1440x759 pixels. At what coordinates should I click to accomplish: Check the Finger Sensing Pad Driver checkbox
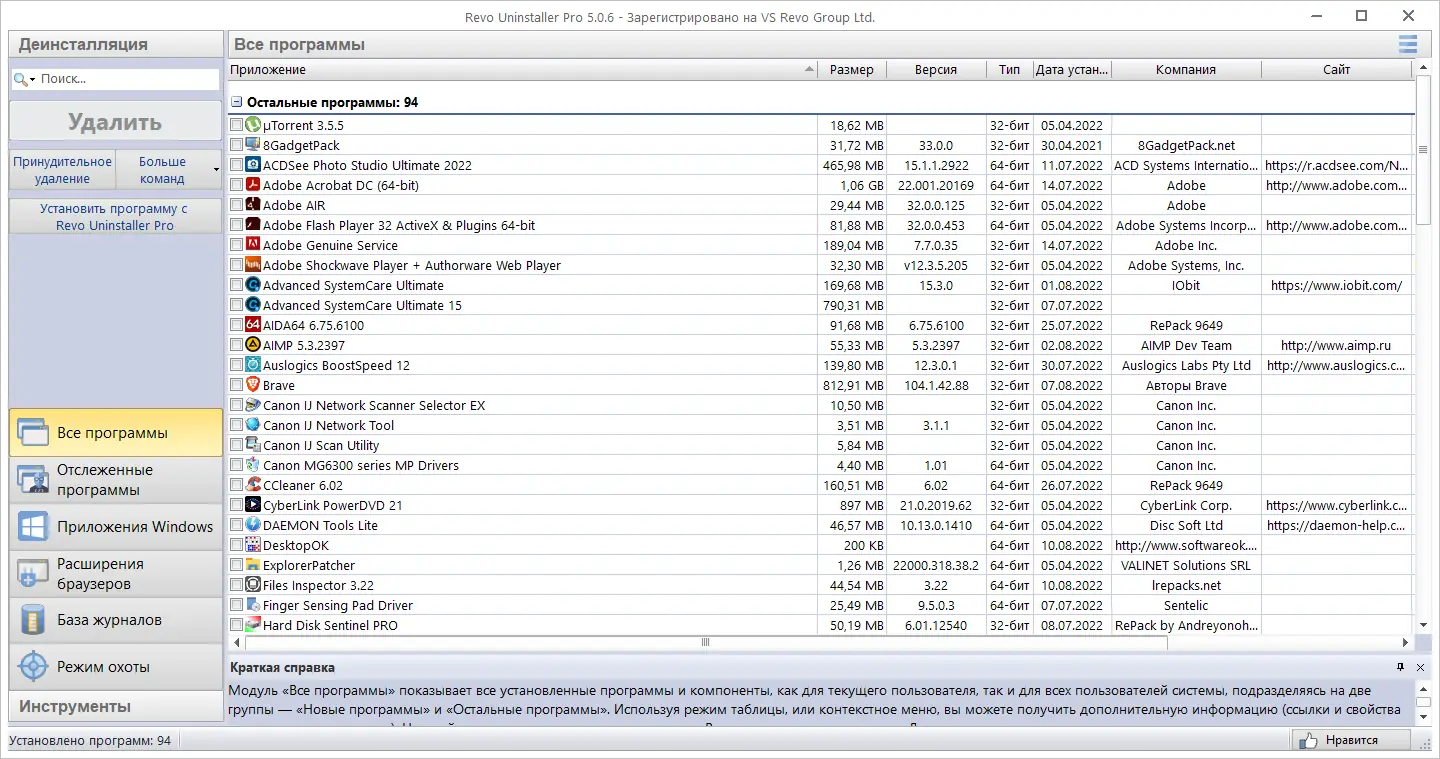[236, 605]
